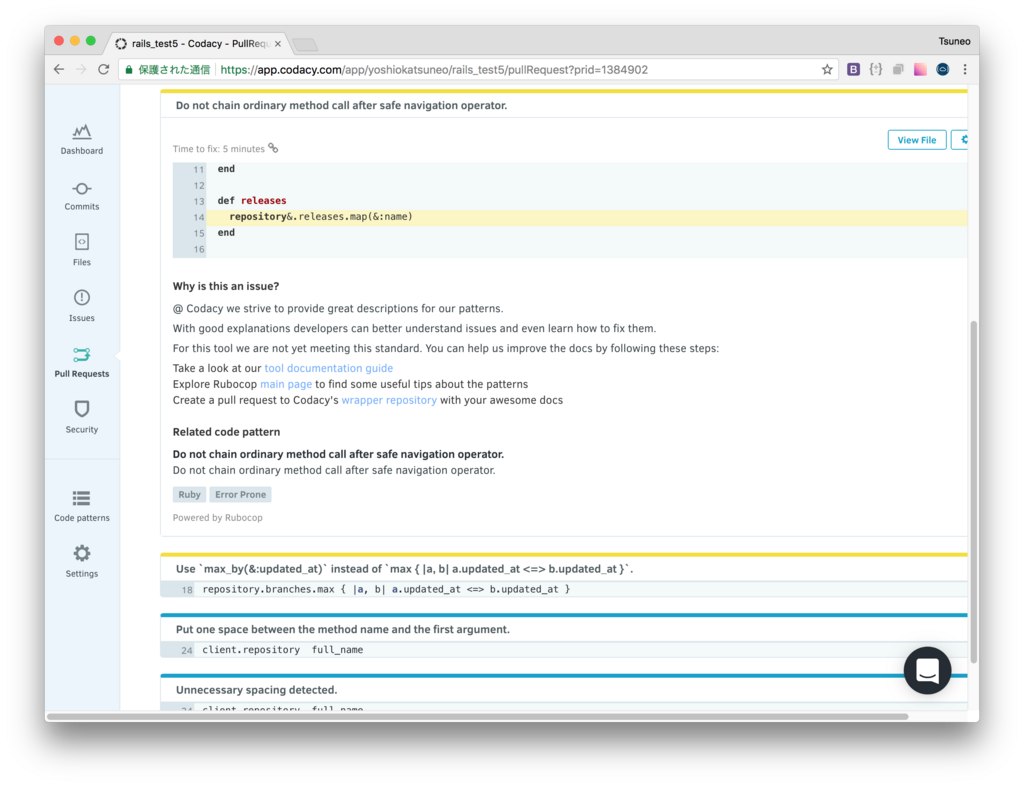The image size is (1024, 786).
Task: Open the wrapper repository link
Action: (389, 400)
